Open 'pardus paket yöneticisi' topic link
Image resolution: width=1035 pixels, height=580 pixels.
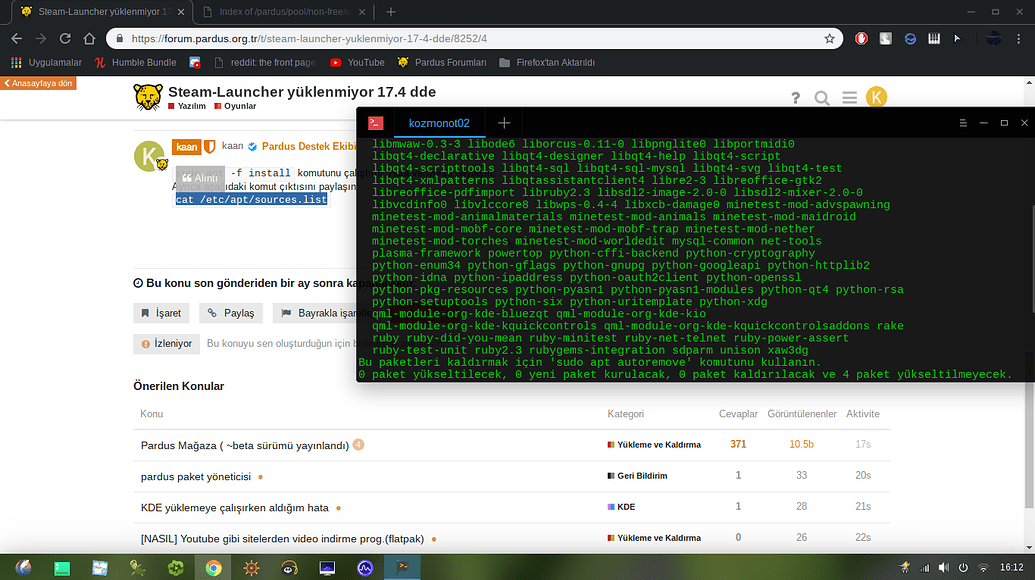click(x=196, y=476)
